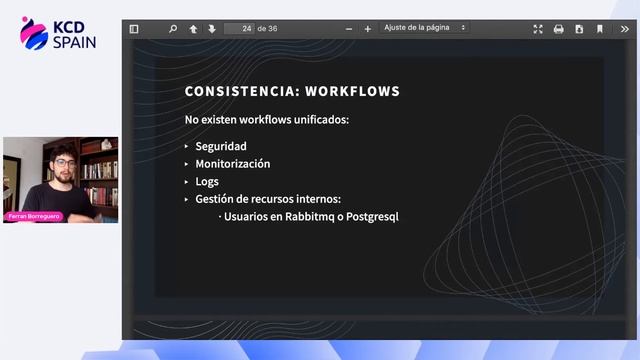
Task: Download the PDF file
Action: (x=579, y=29)
